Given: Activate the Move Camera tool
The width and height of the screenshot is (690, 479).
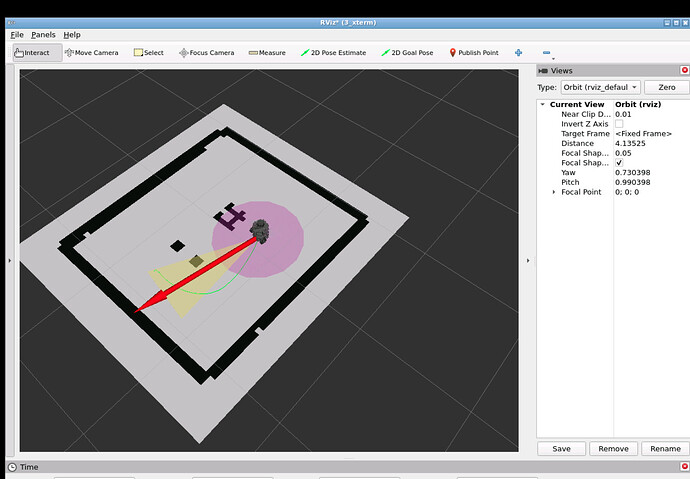Looking at the screenshot, I should click(93, 53).
